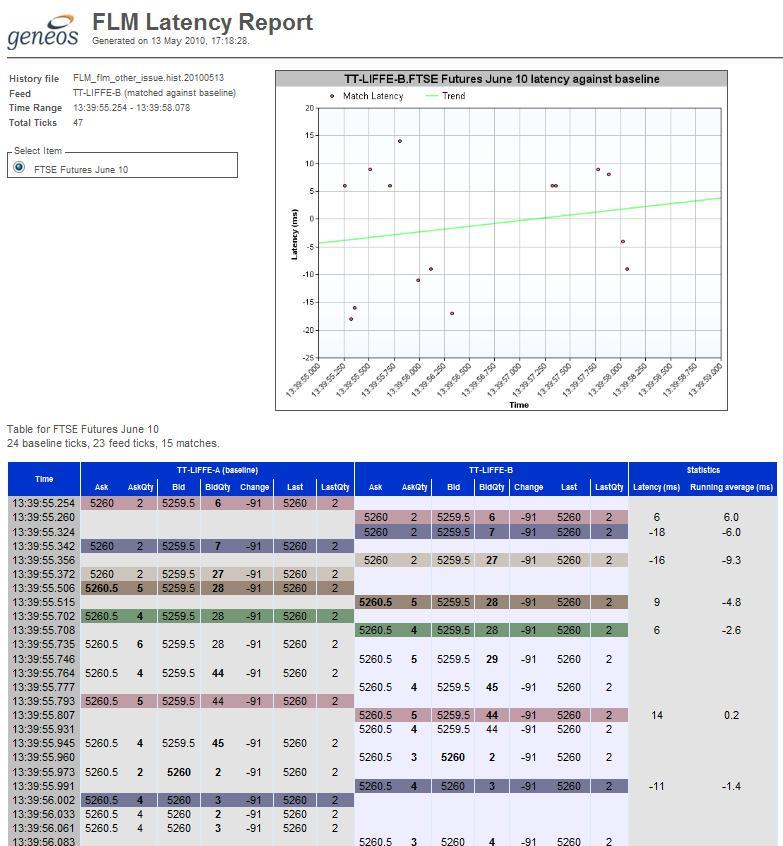783x846 pixels.
Task: Click the latency value -11
Action: [656, 786]
